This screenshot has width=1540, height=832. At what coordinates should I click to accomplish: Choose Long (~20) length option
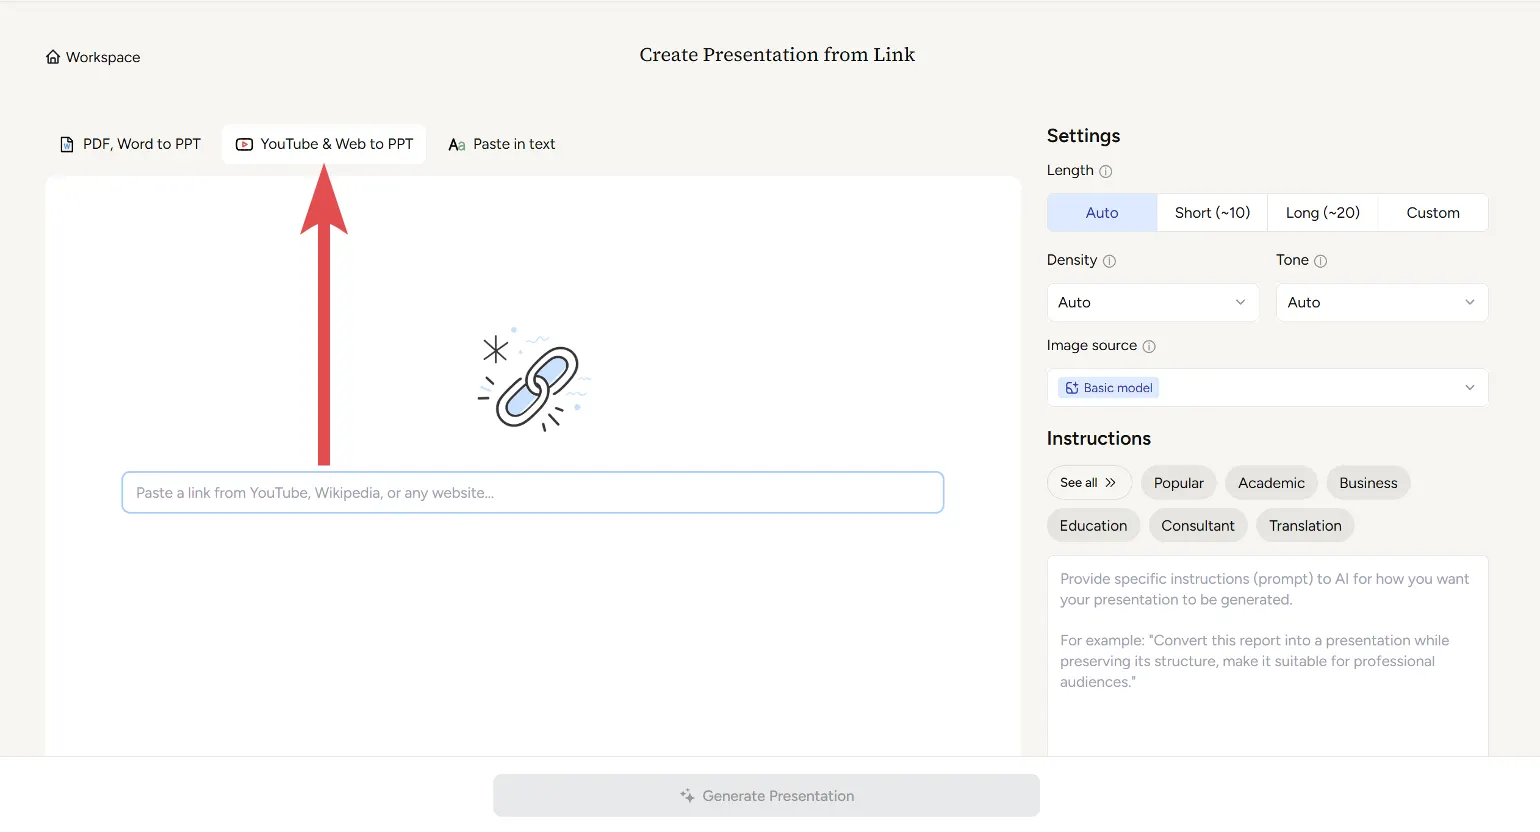pos(1322,213)
